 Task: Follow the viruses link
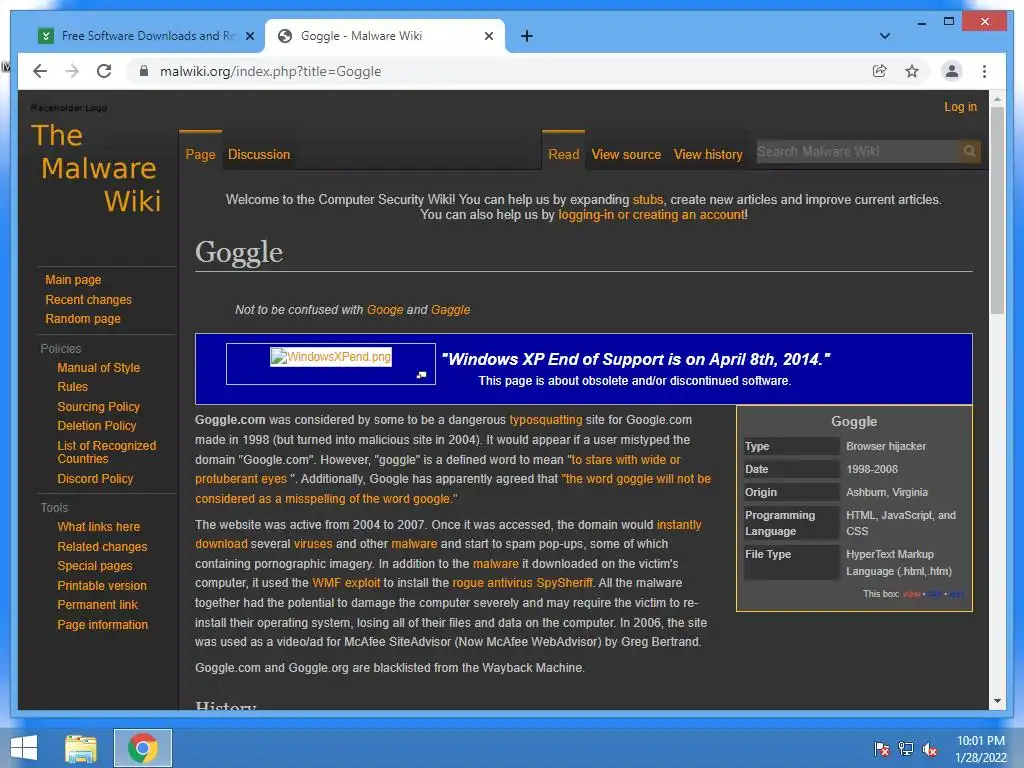(x=313, y=544)
